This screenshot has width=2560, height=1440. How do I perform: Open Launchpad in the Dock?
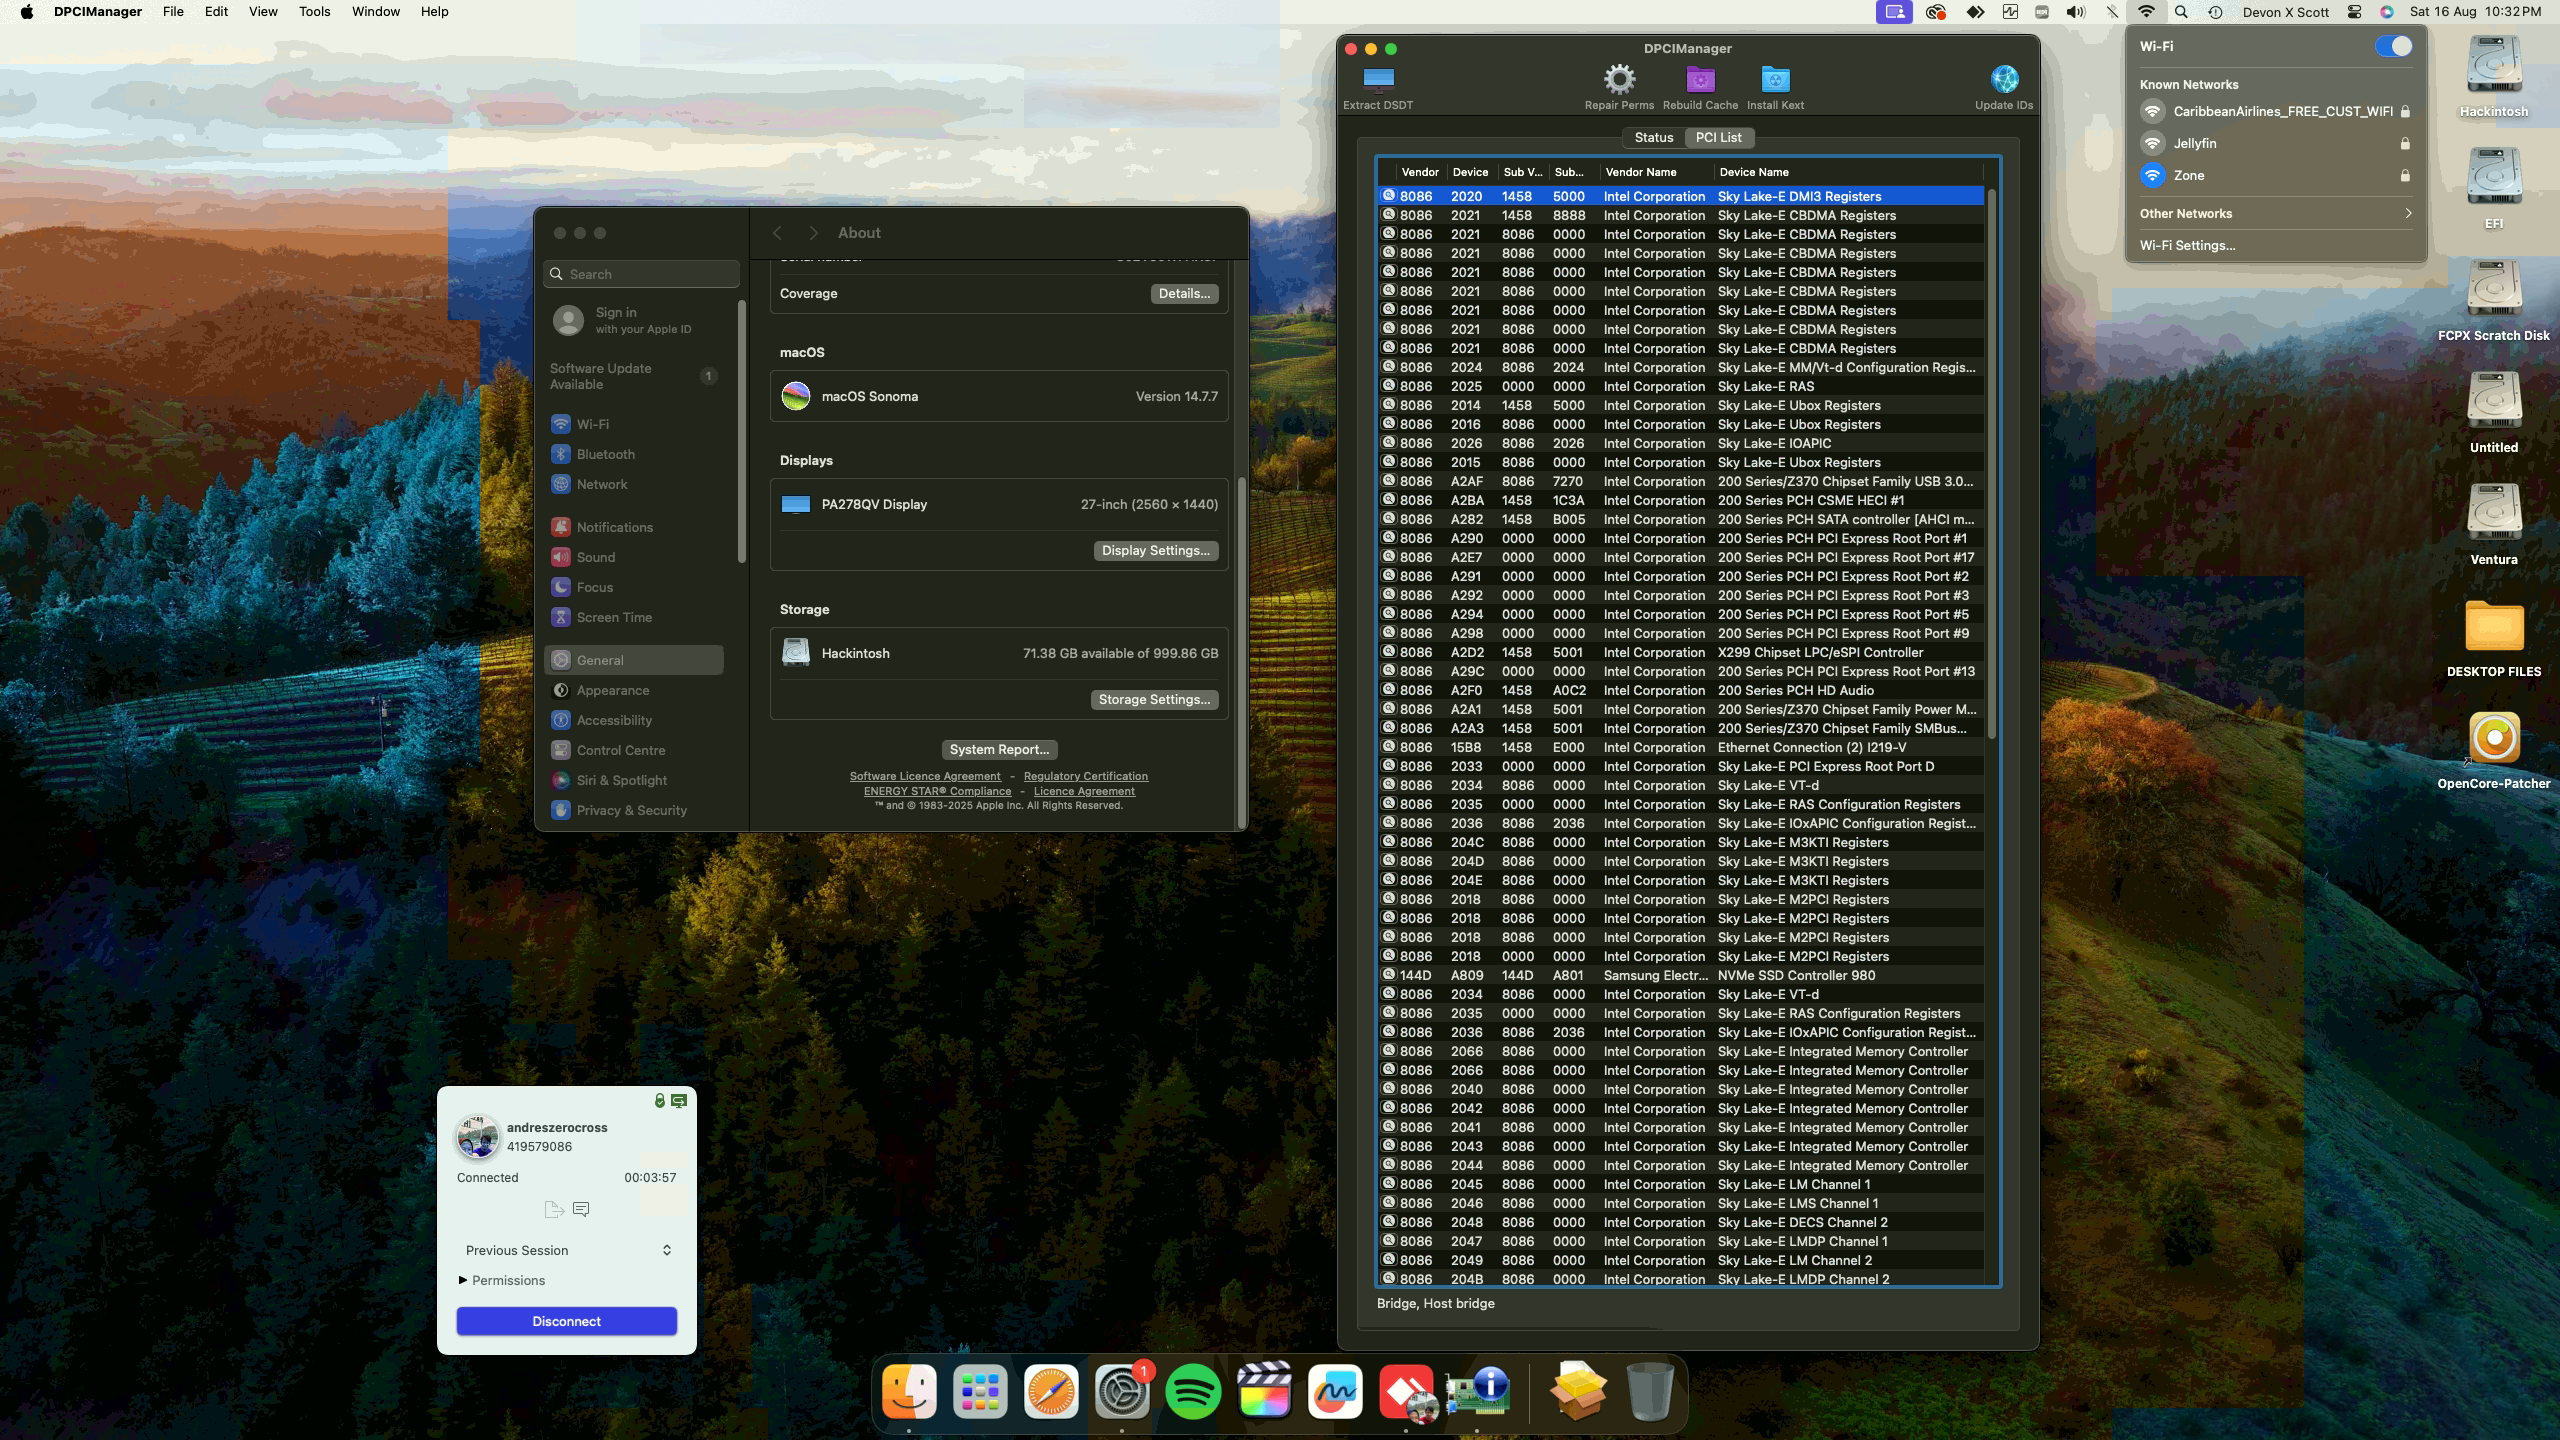click(x=980, y=1391)
